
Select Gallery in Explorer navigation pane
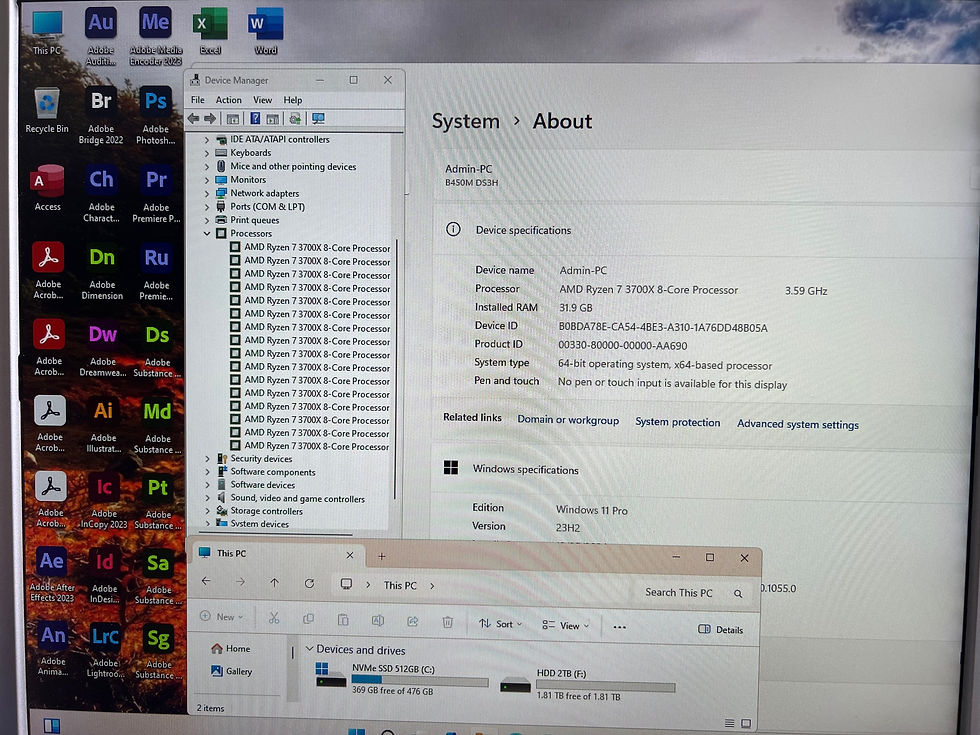(x=232, y=671)
